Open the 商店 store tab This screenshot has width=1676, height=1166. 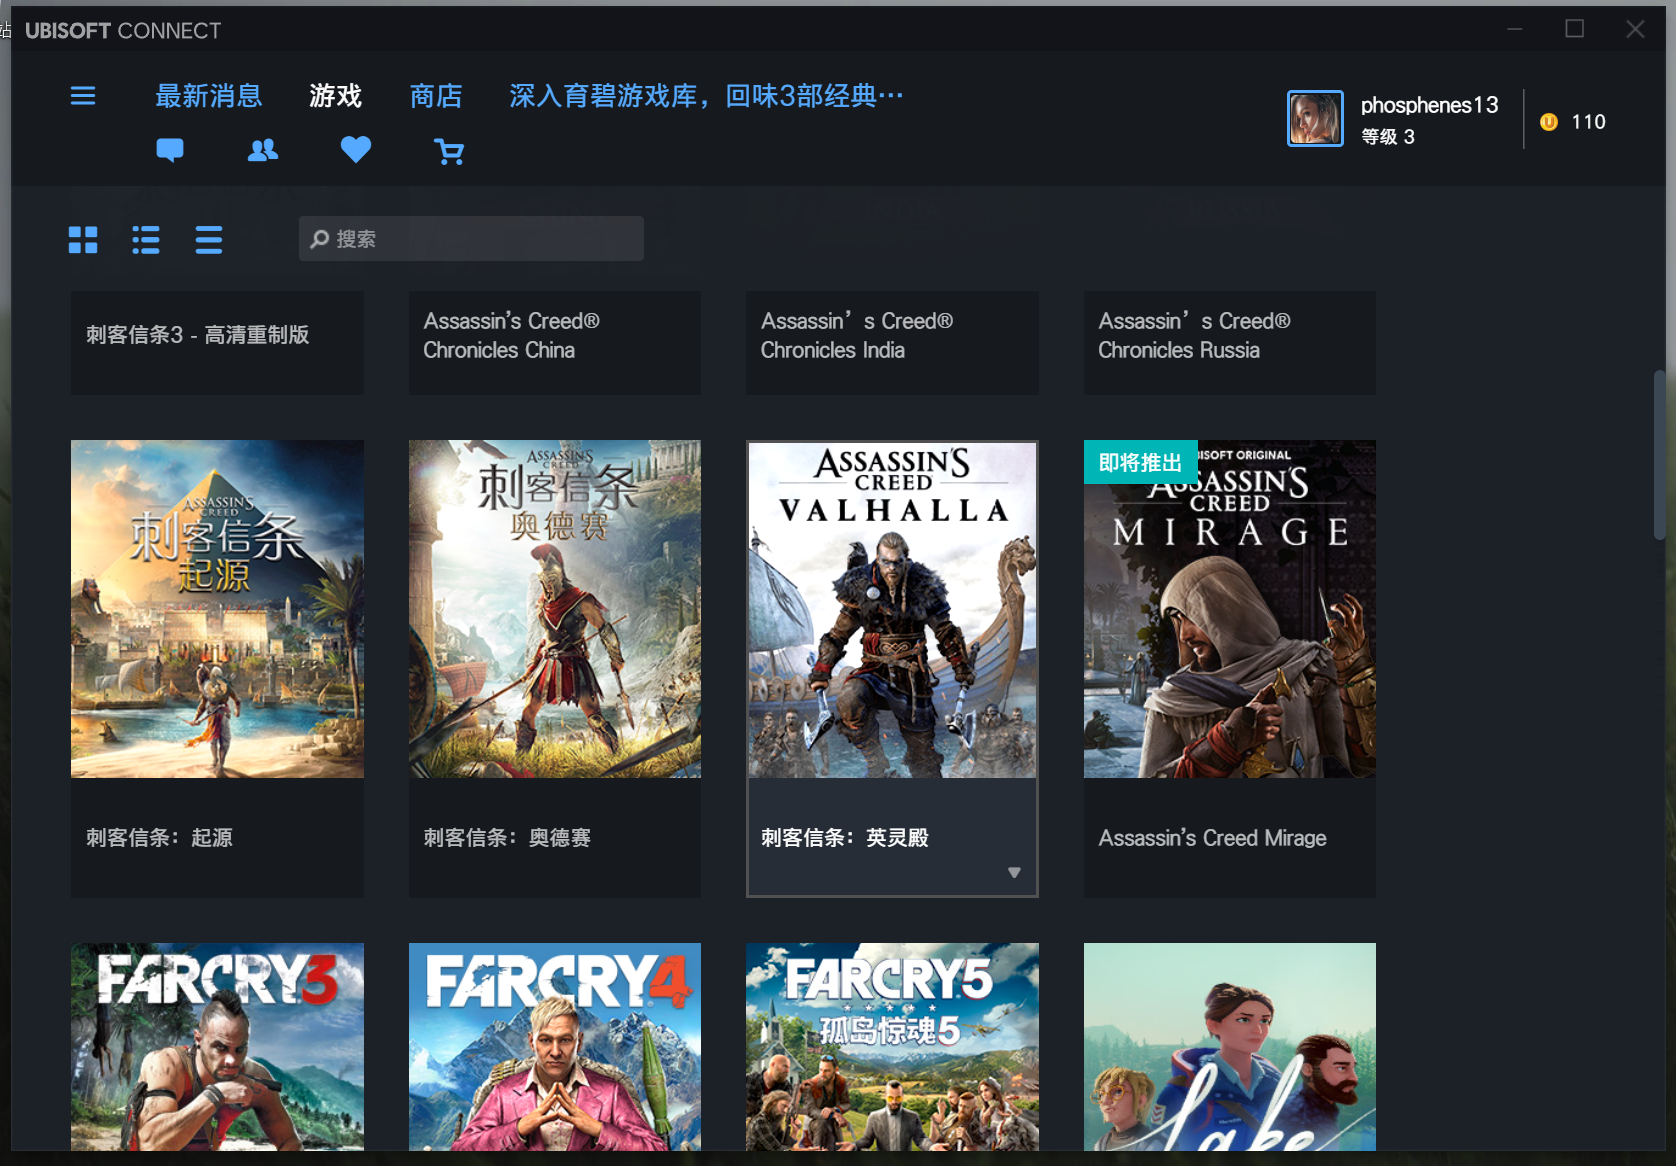436,96
